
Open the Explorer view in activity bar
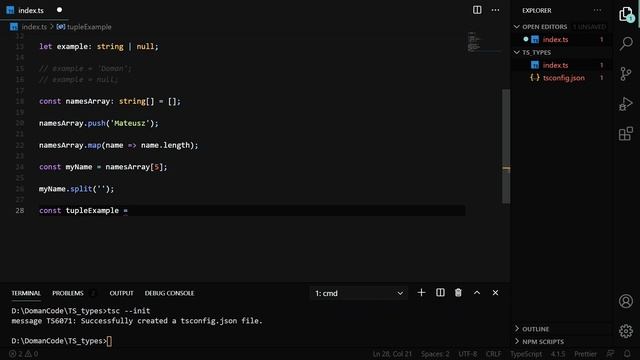(626, 14)
